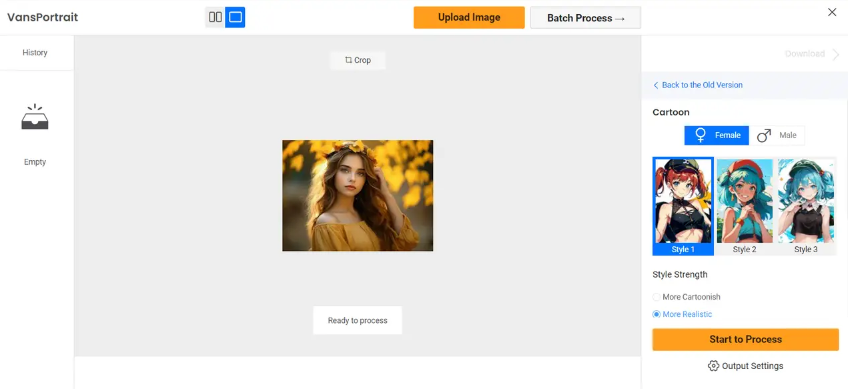Viewport: 848px width, 389px height.
Task: Open Output Settings gear icon
Action: click(713, 366)
